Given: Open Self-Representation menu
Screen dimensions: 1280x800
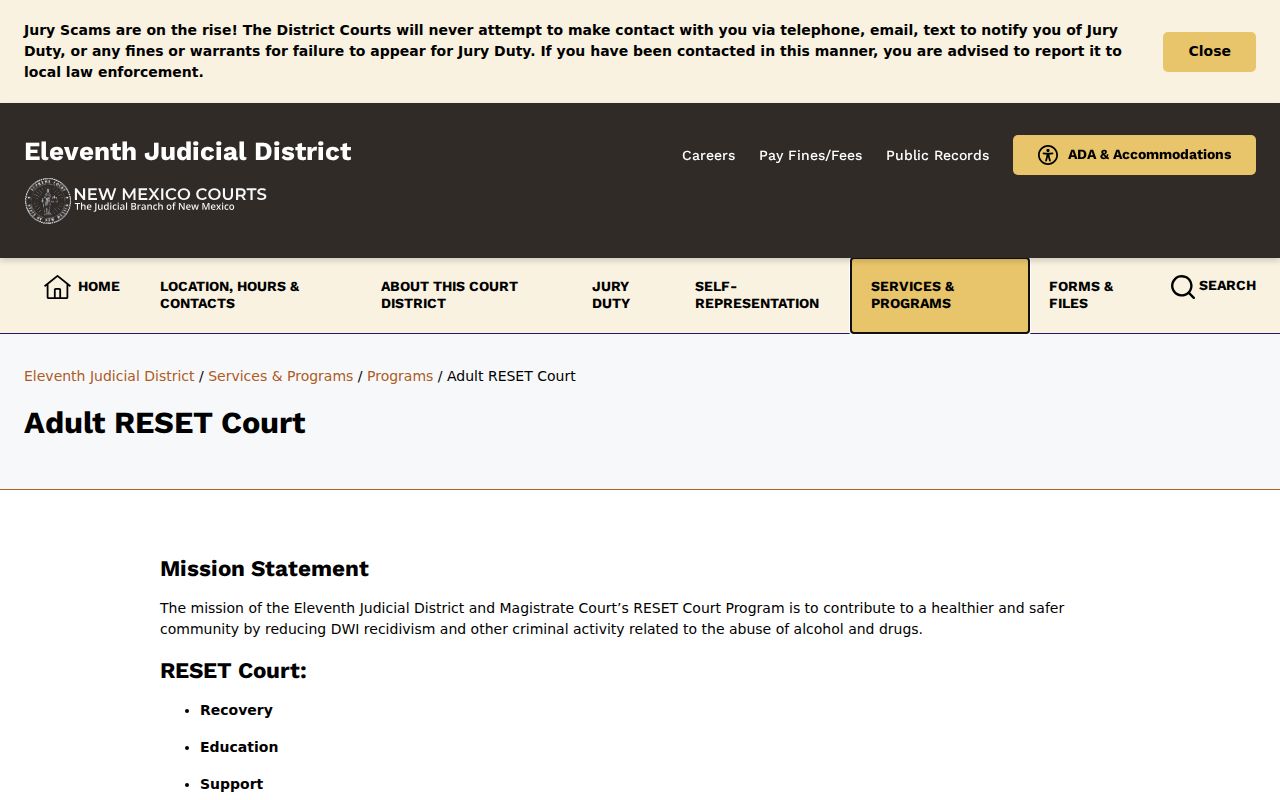Looking at the screenshot, I should click(x=757, y=295).
